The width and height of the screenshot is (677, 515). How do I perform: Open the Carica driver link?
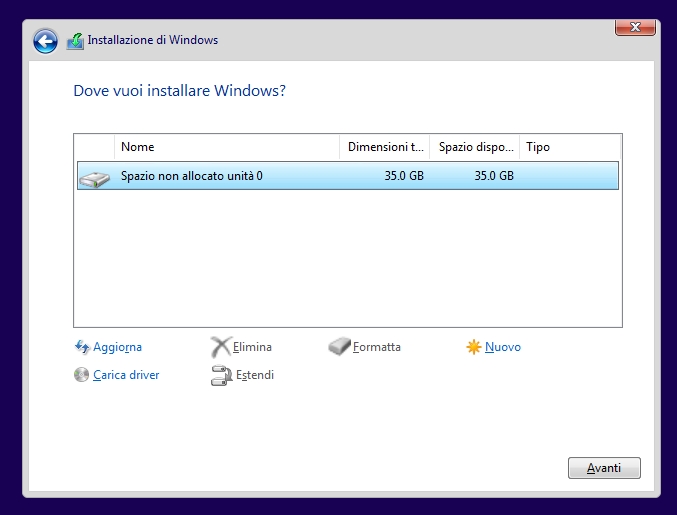coord(126,375)
